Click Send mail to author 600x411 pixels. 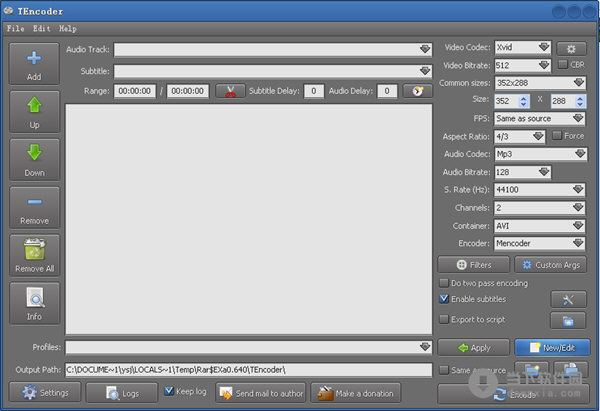tap(261, 393)
